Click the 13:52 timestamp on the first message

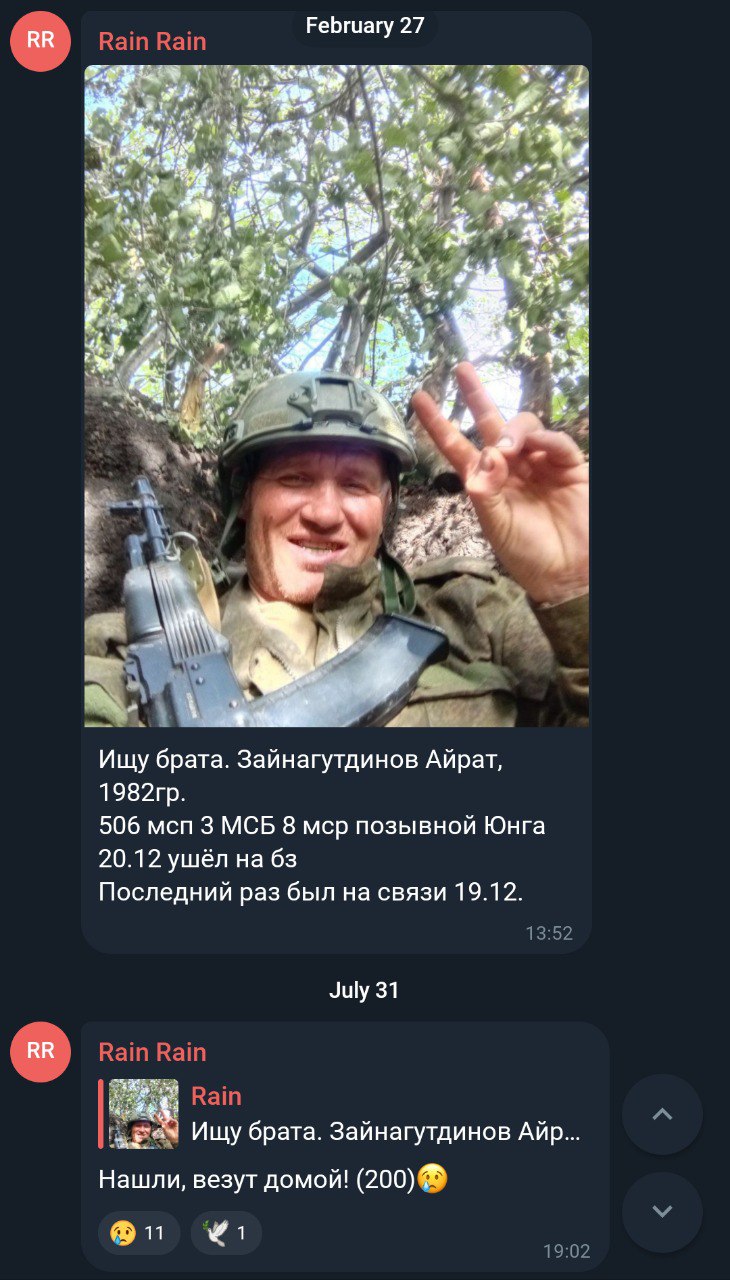click(549, 933)
